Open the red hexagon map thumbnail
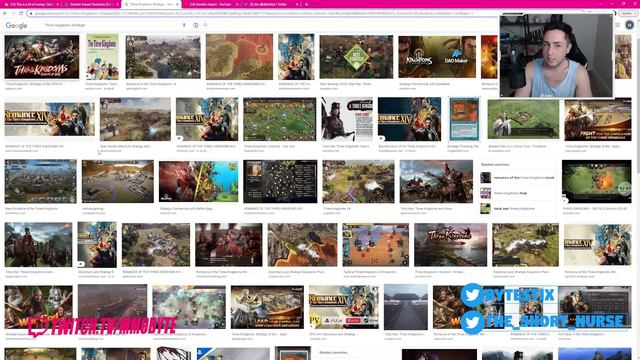The height and width of the screenshot is (360, 640). [x=239, y=57]
